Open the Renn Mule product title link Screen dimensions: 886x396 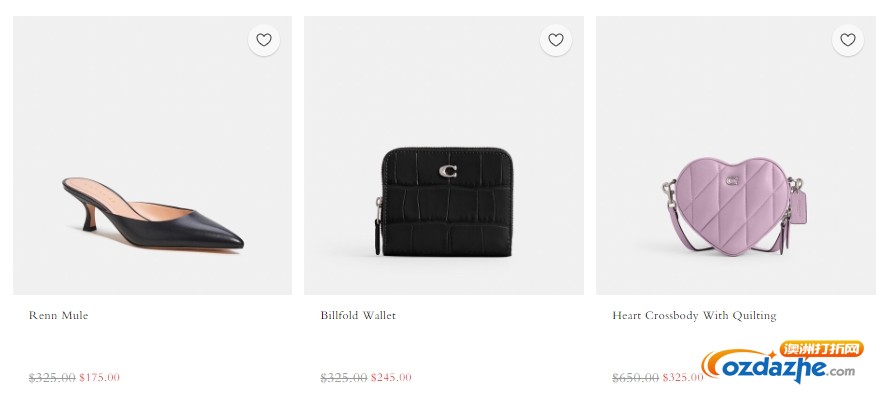click(x=59, y=315)
